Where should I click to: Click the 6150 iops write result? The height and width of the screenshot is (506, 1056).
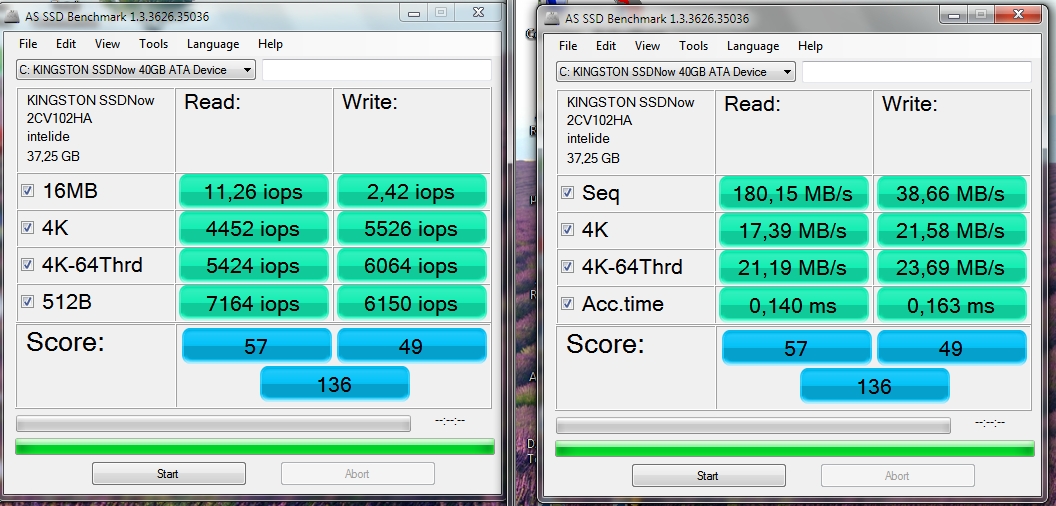tap(411, 303)
